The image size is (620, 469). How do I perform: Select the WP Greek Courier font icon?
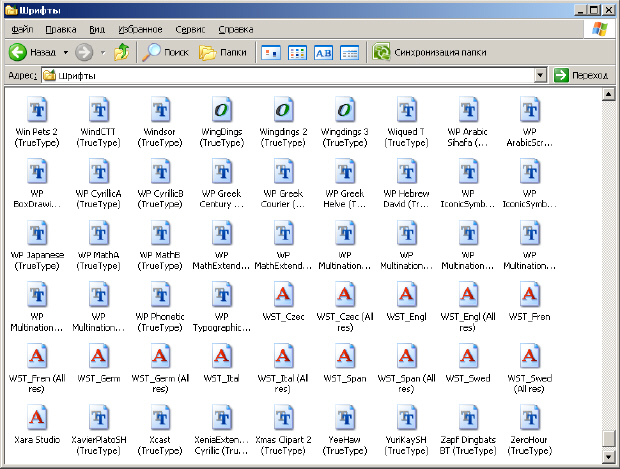click(284, 171)
